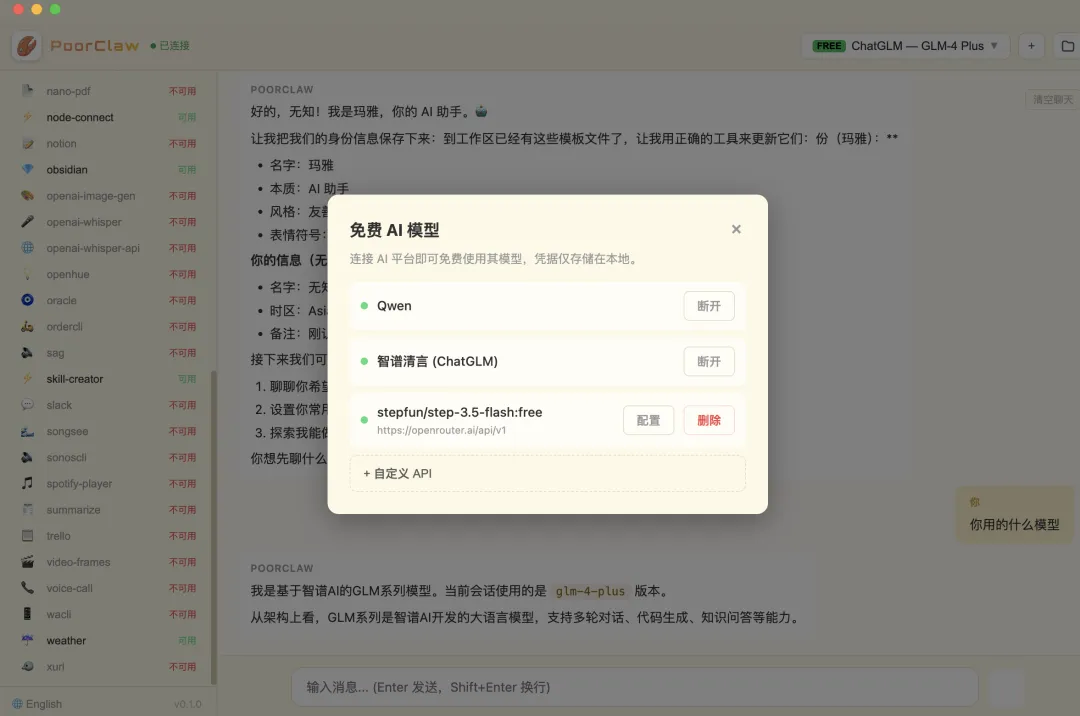Screen dimensions: 1080x716
Task: Click the PoorClaw logo icon
Action: point(27,46)
